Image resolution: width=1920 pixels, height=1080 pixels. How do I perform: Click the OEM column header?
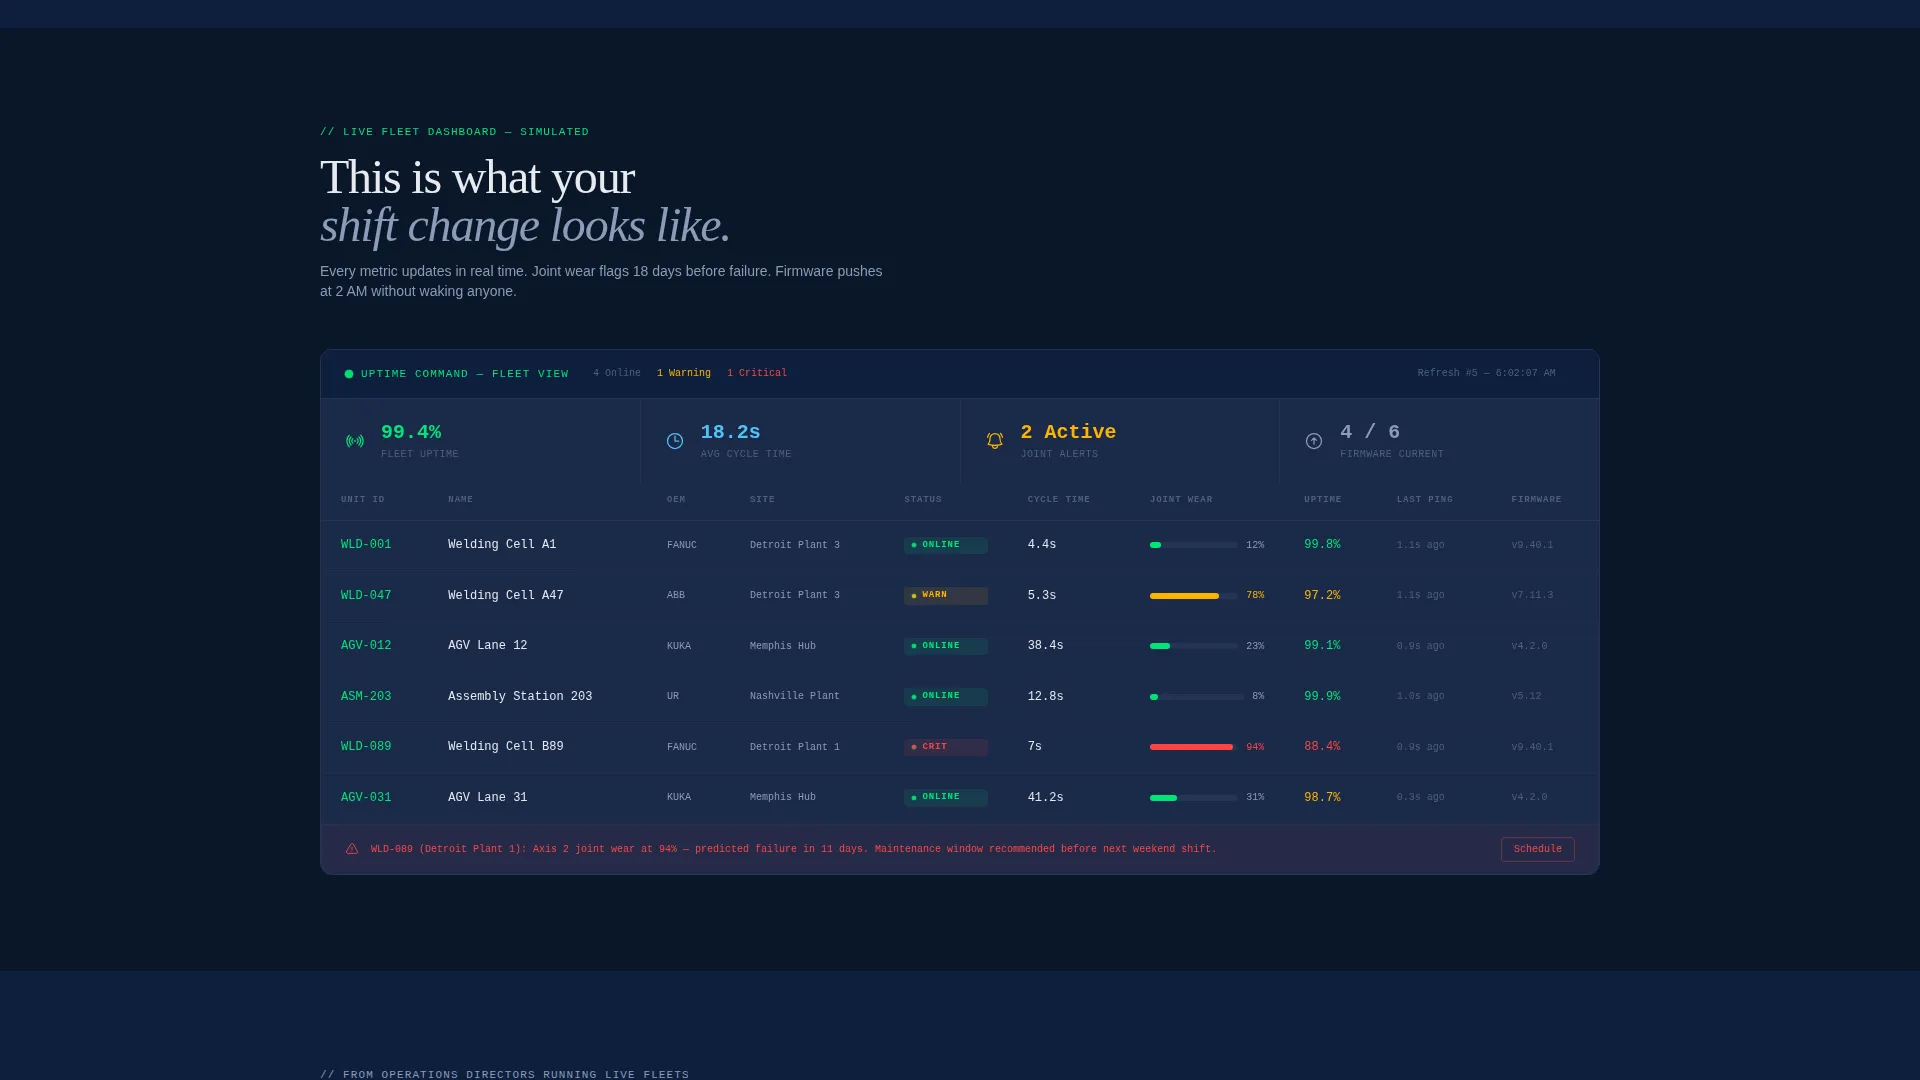tap(676, 499)
